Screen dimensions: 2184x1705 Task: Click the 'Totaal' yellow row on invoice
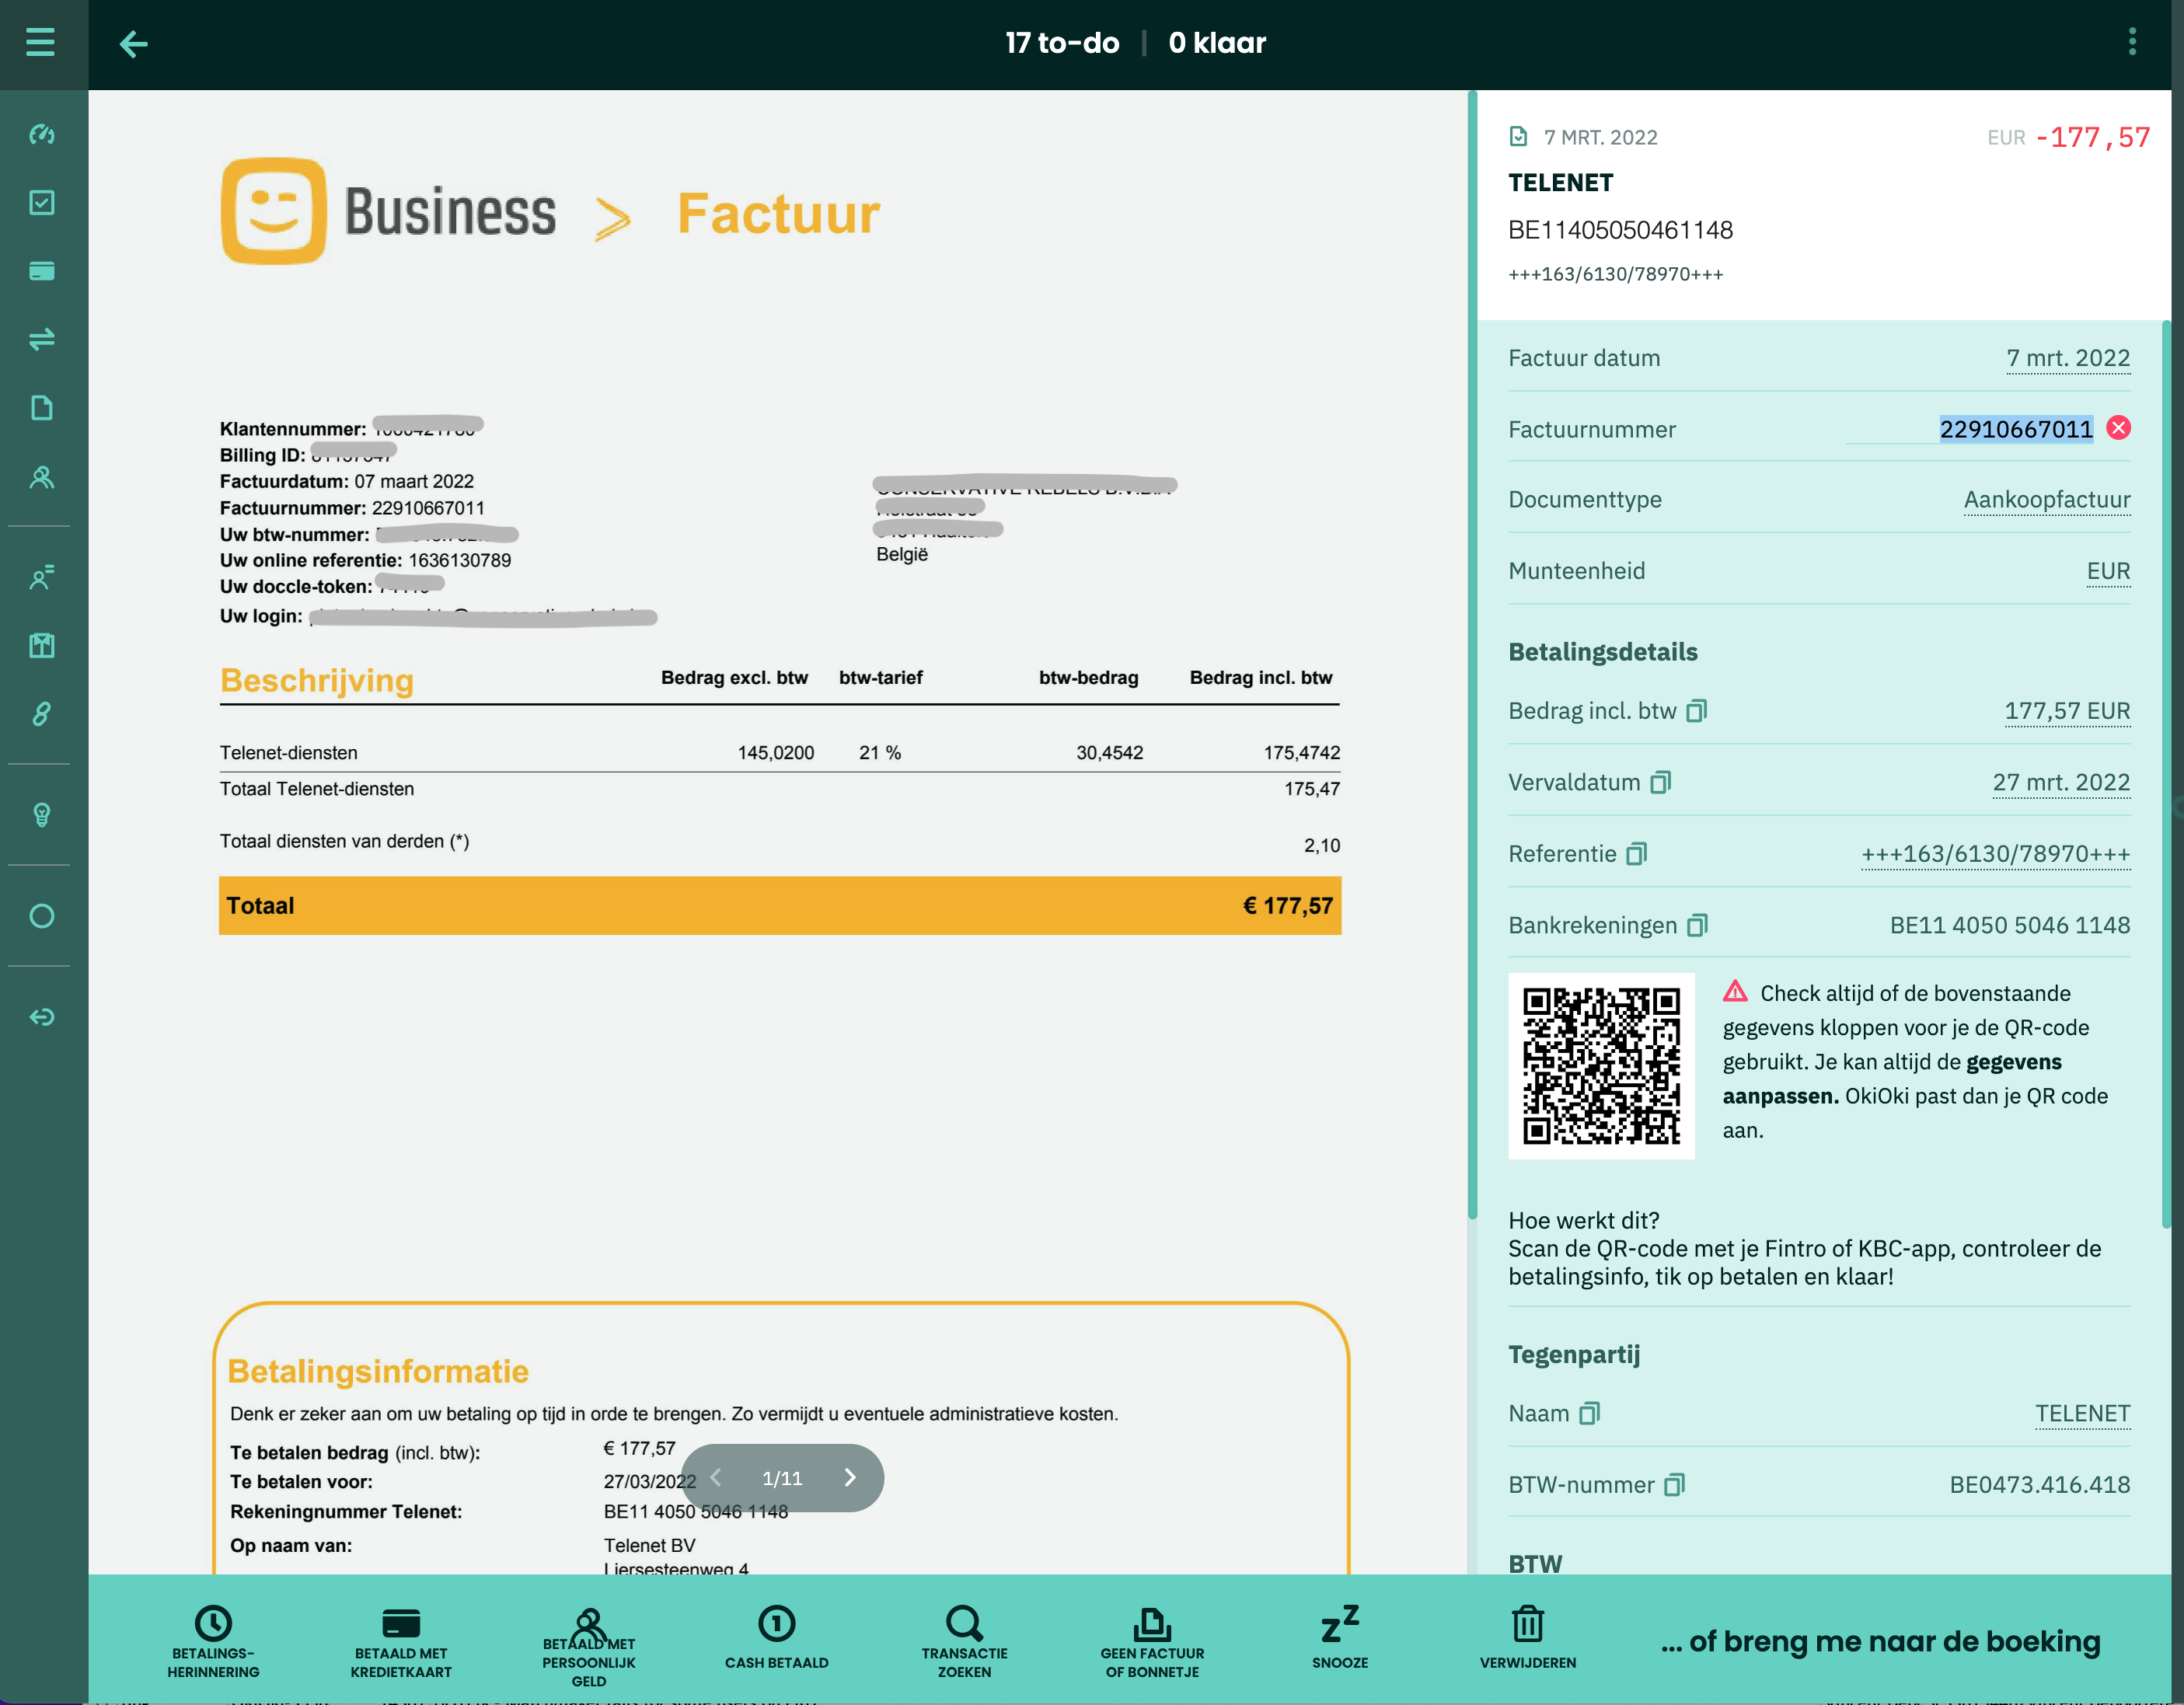click(x=780, y=906)
